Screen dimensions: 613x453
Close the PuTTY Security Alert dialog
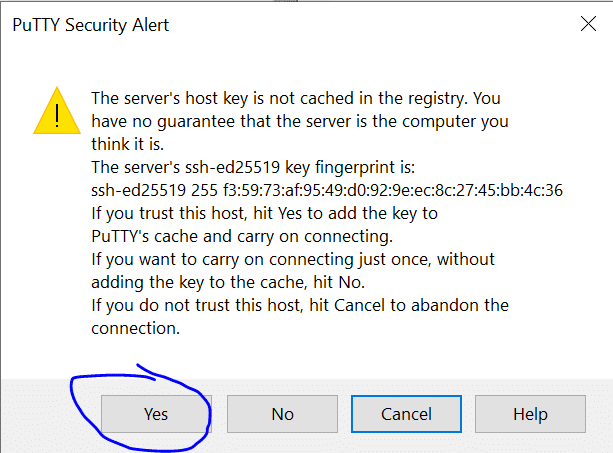588,24
